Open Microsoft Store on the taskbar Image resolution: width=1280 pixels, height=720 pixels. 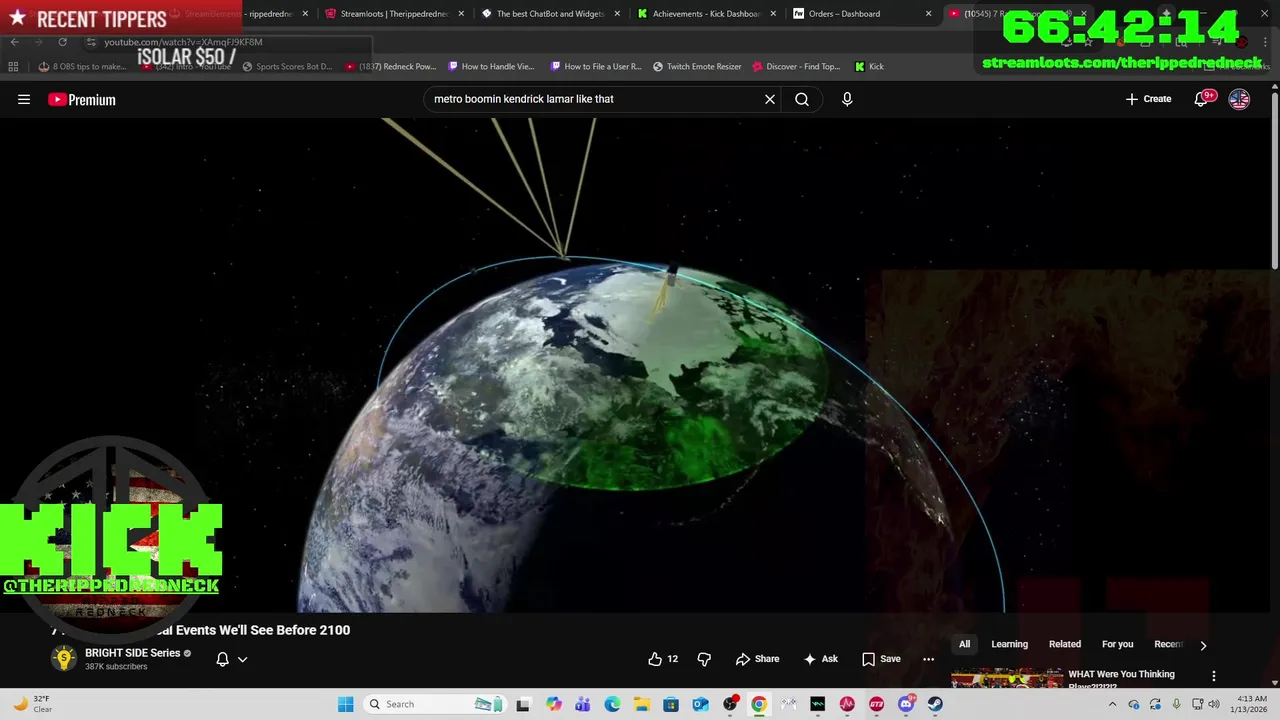tap(671, 704)
